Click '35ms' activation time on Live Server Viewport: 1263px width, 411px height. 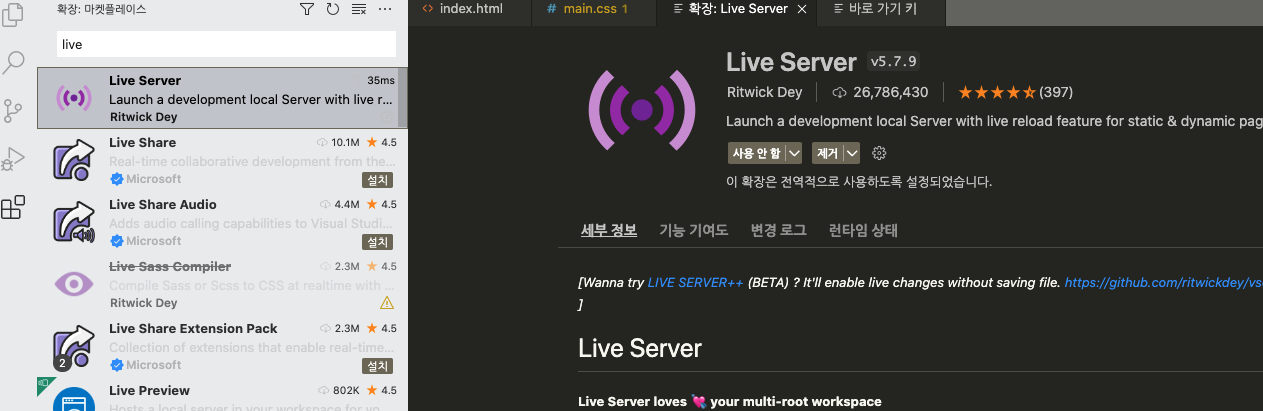[380, 80]
